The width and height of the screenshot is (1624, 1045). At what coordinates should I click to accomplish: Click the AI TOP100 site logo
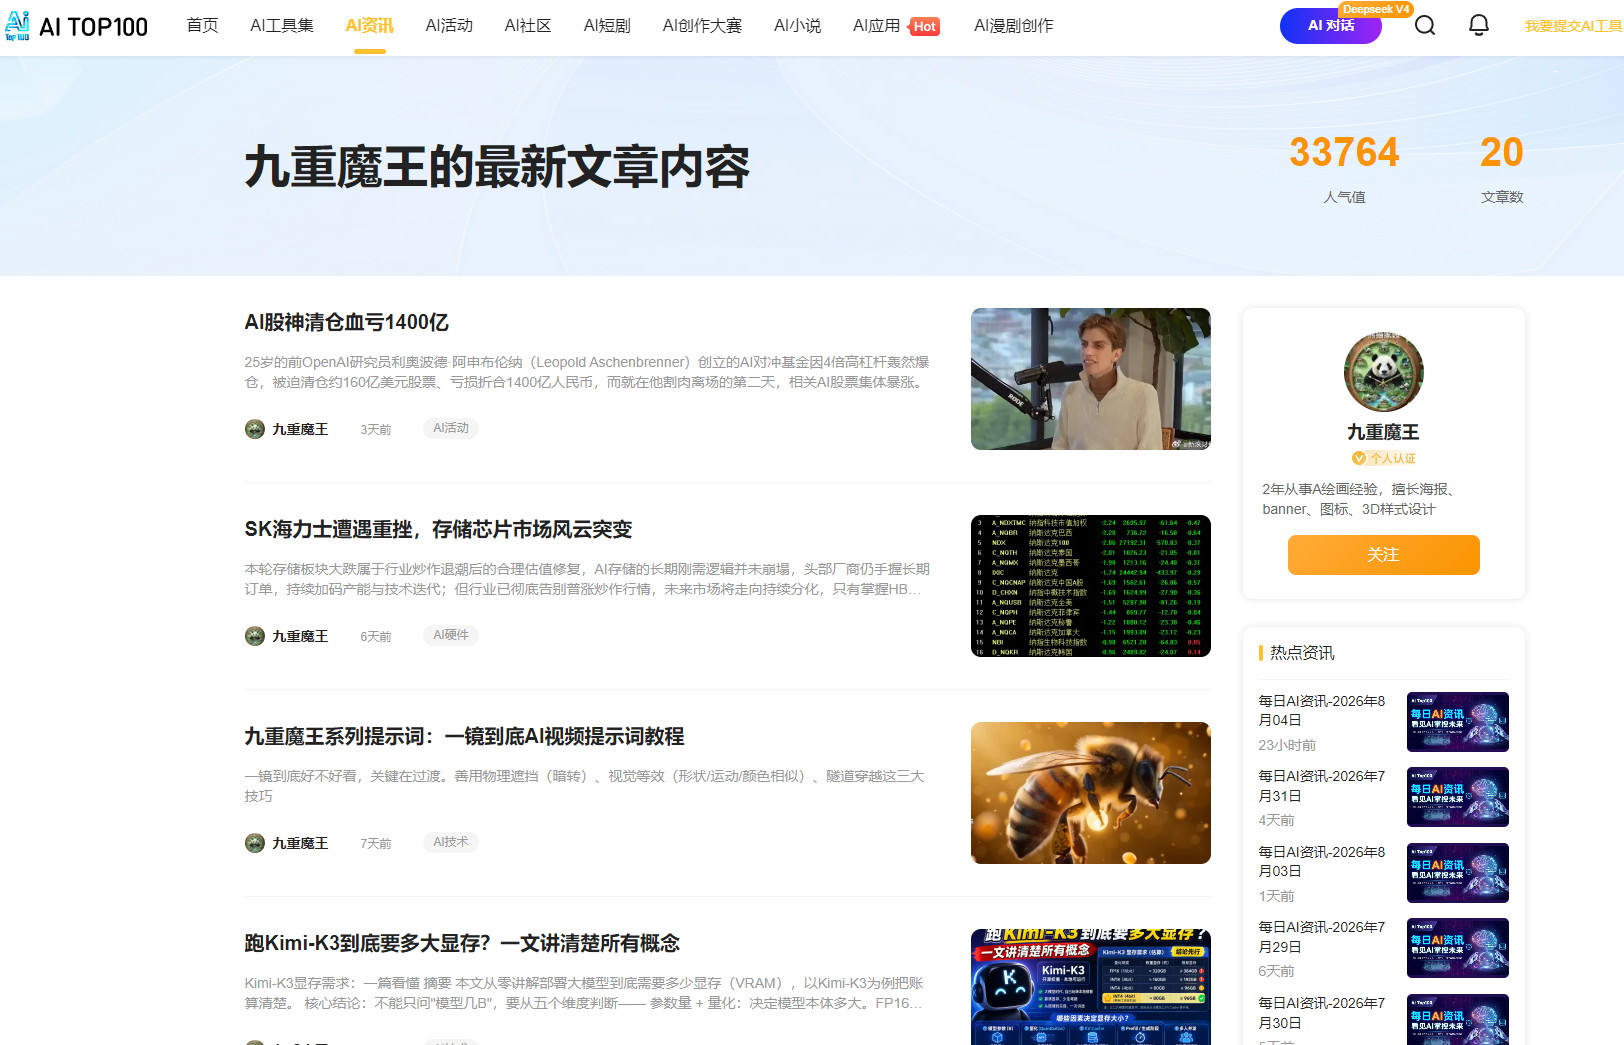click(77, 26)
